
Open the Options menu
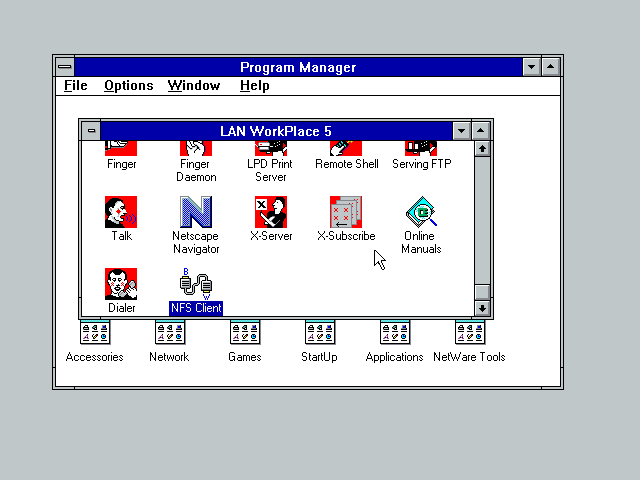pyautogui.click(x=129, y=86)
